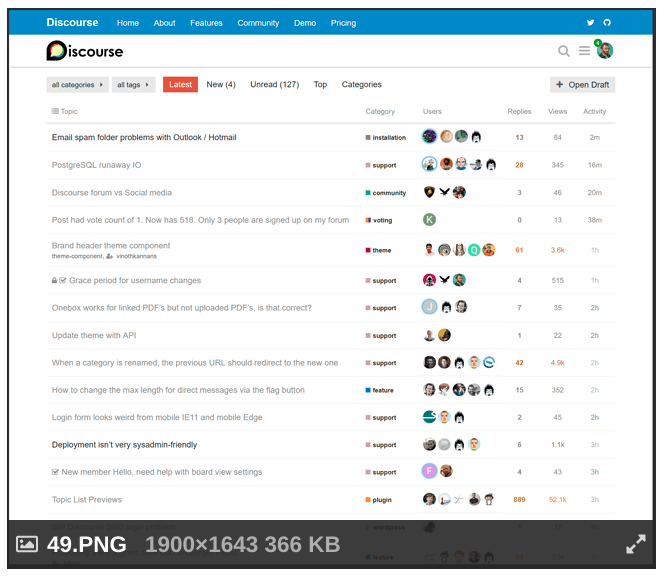Click the 889 replies count

coord(519,500)
